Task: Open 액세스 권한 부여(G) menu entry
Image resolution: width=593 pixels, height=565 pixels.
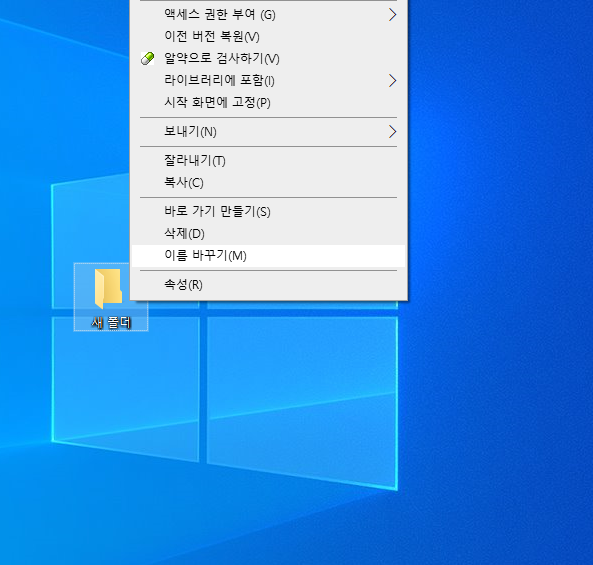Action: [x=269, y=15]
